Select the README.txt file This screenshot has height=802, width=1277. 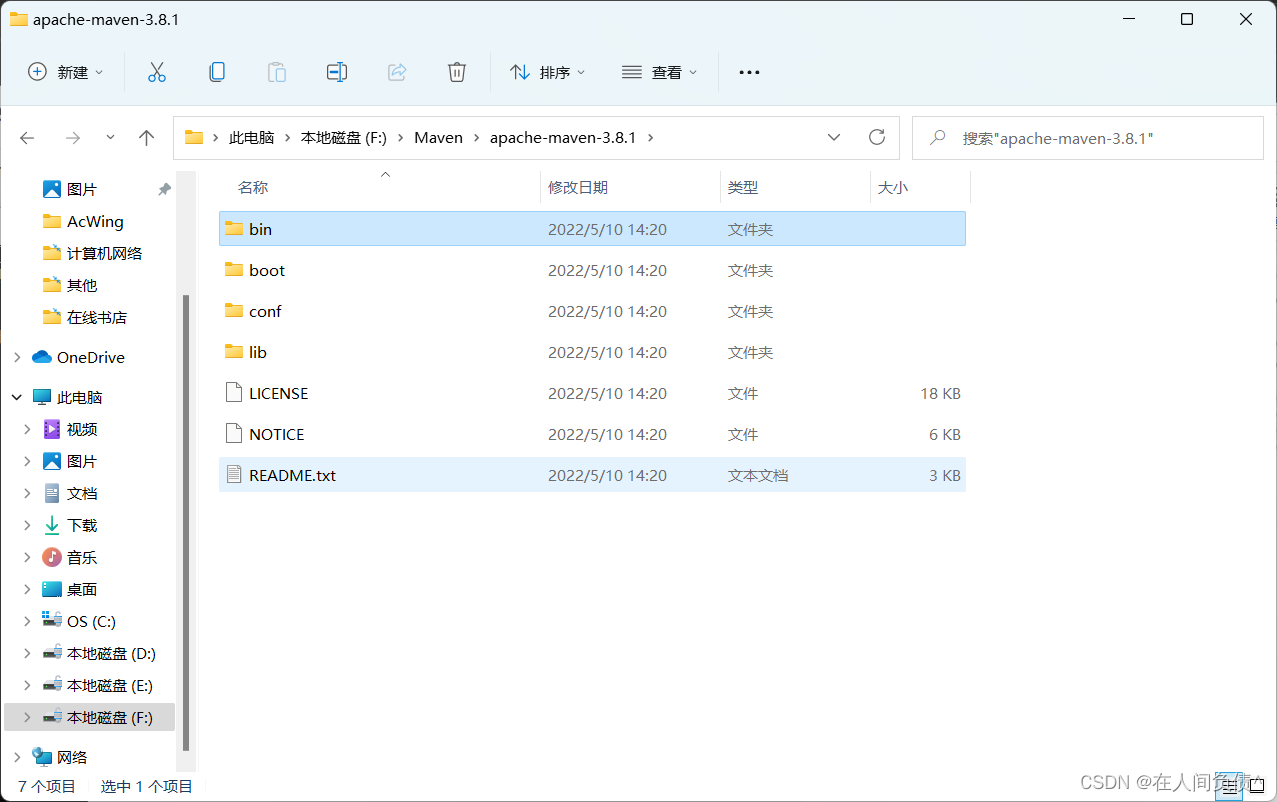click(592, 475)
